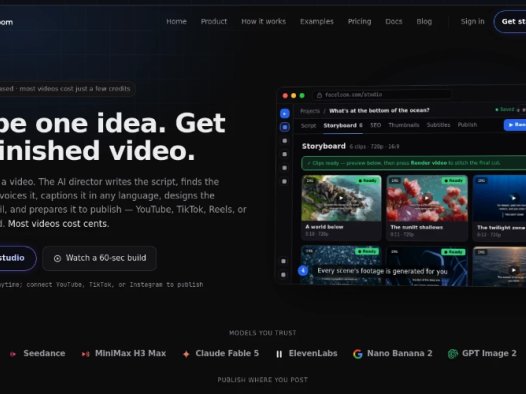Click the Projects breadcrumb
Screen dimensions: 526x394
coord(310,111)
